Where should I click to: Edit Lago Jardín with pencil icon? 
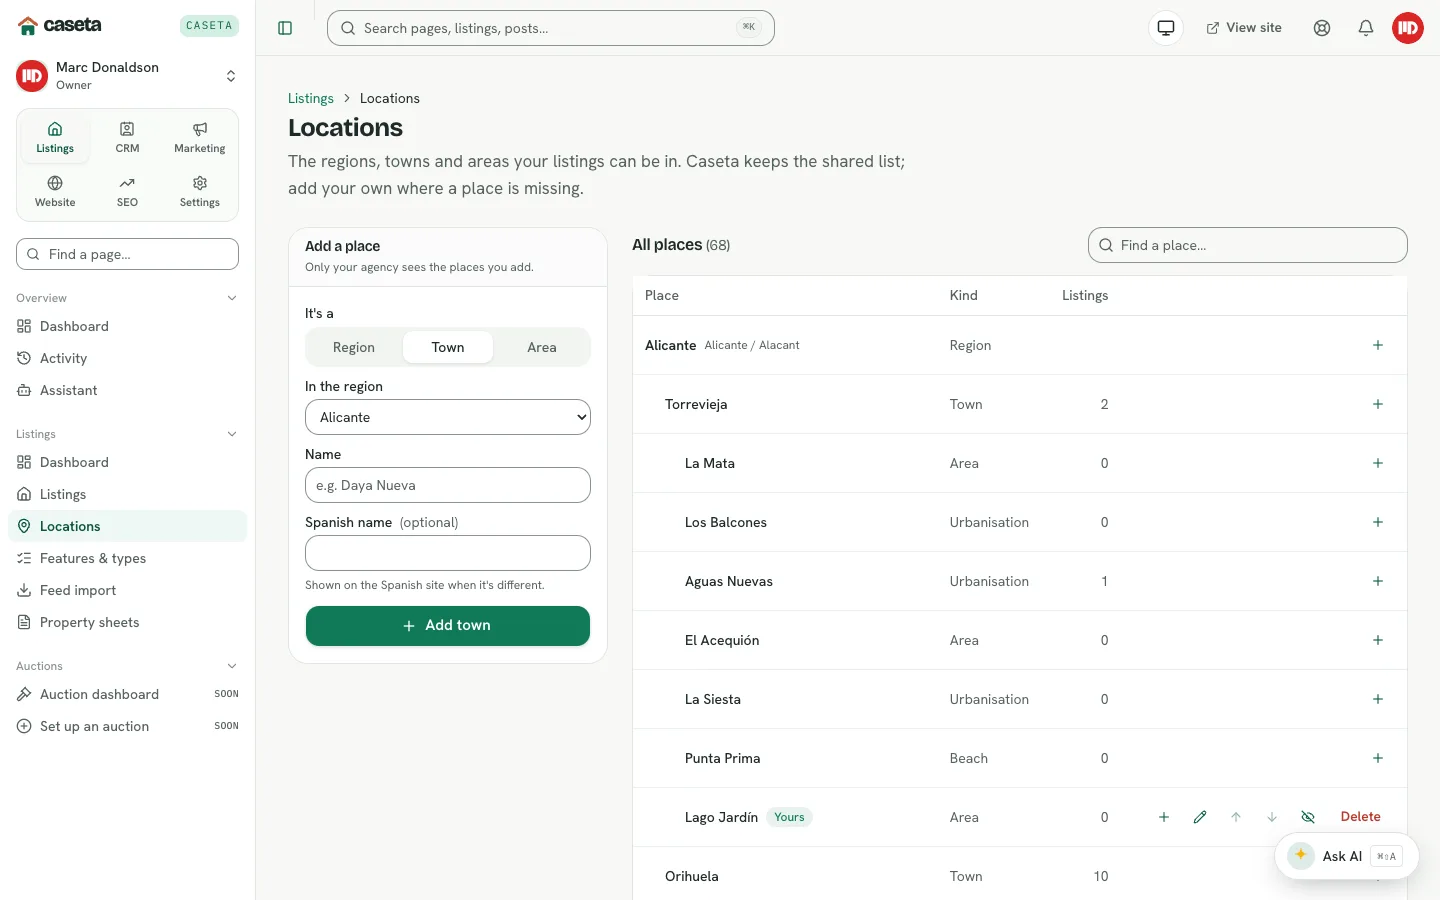(x=1200, y=817)
